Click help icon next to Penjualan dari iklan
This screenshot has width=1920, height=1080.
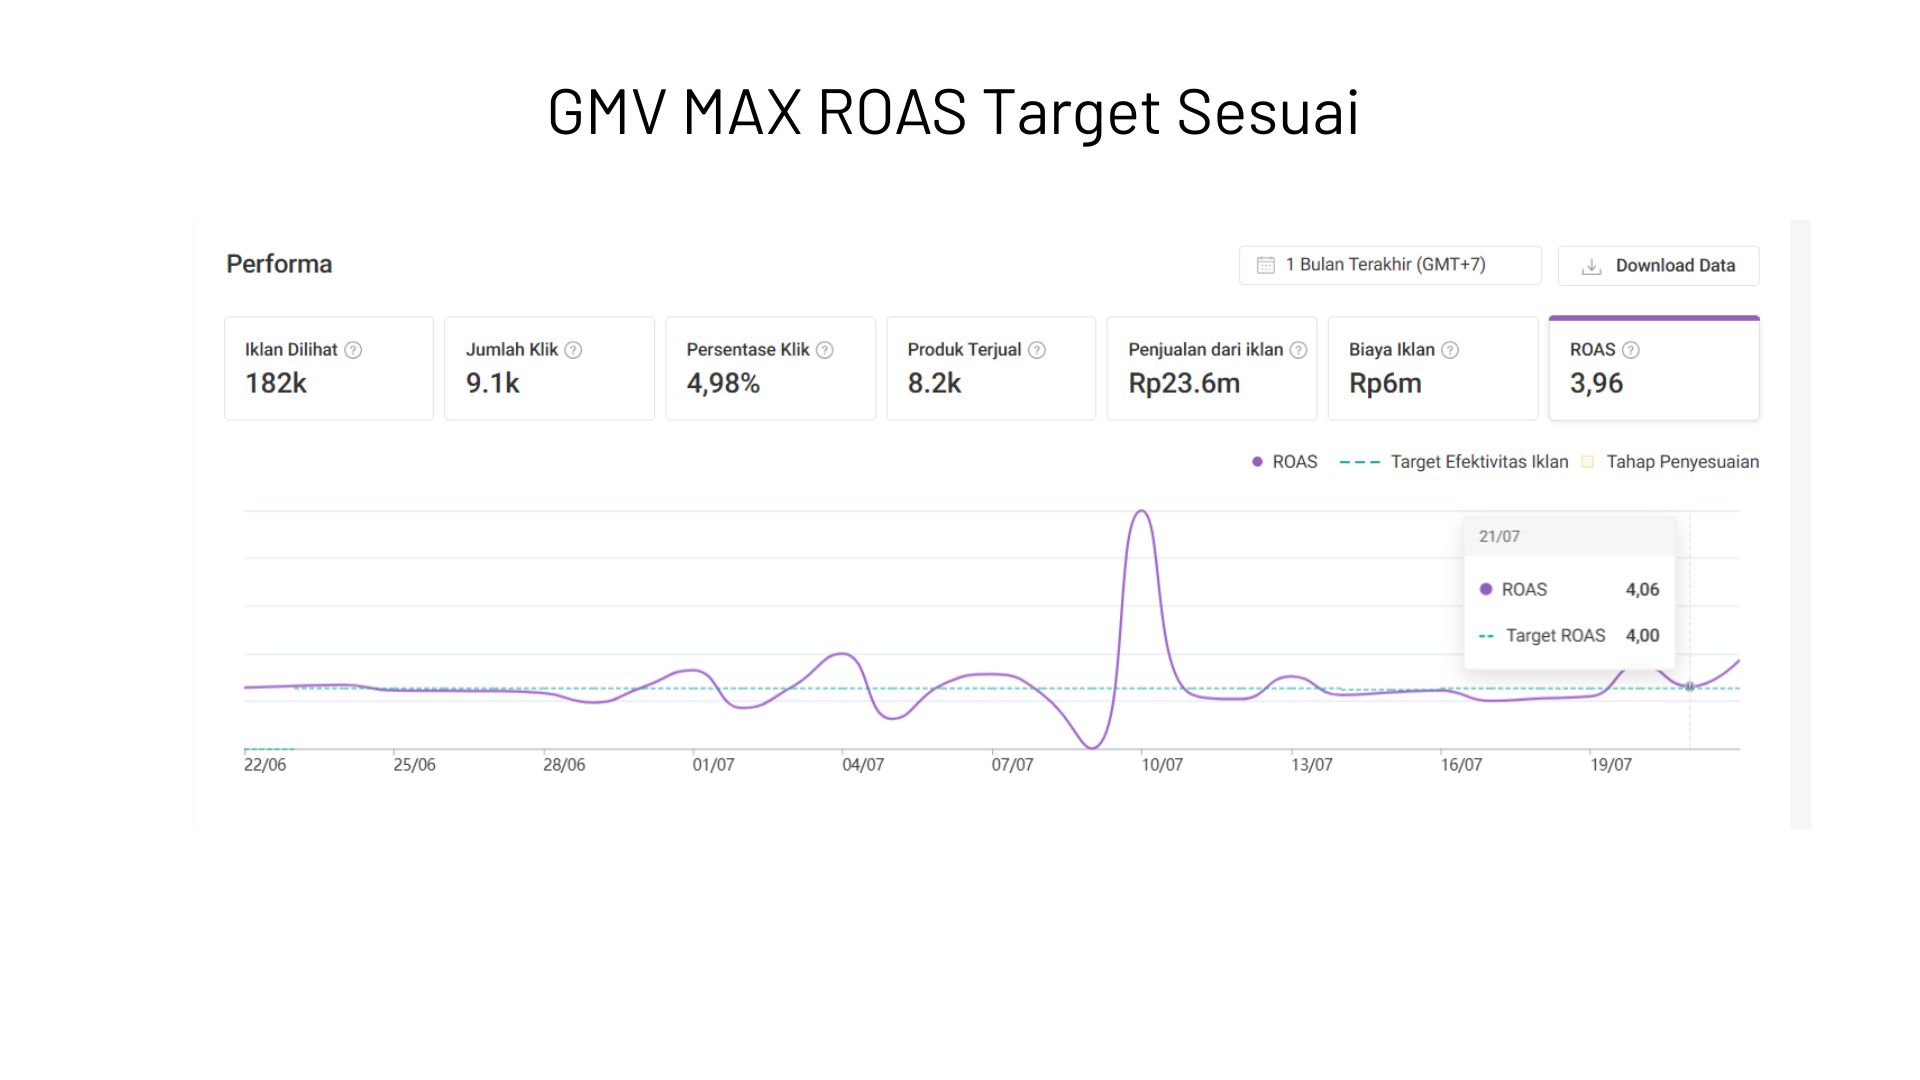pyautogui.click(x=1298, y=350)
